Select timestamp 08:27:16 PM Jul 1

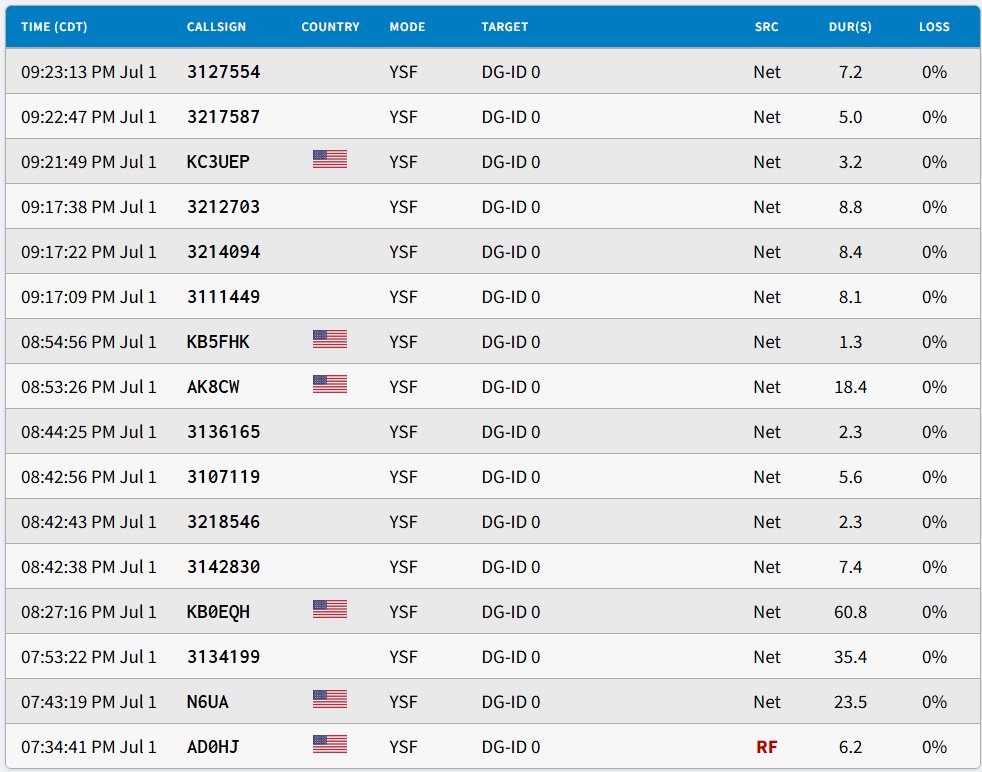tap(88, 612)
